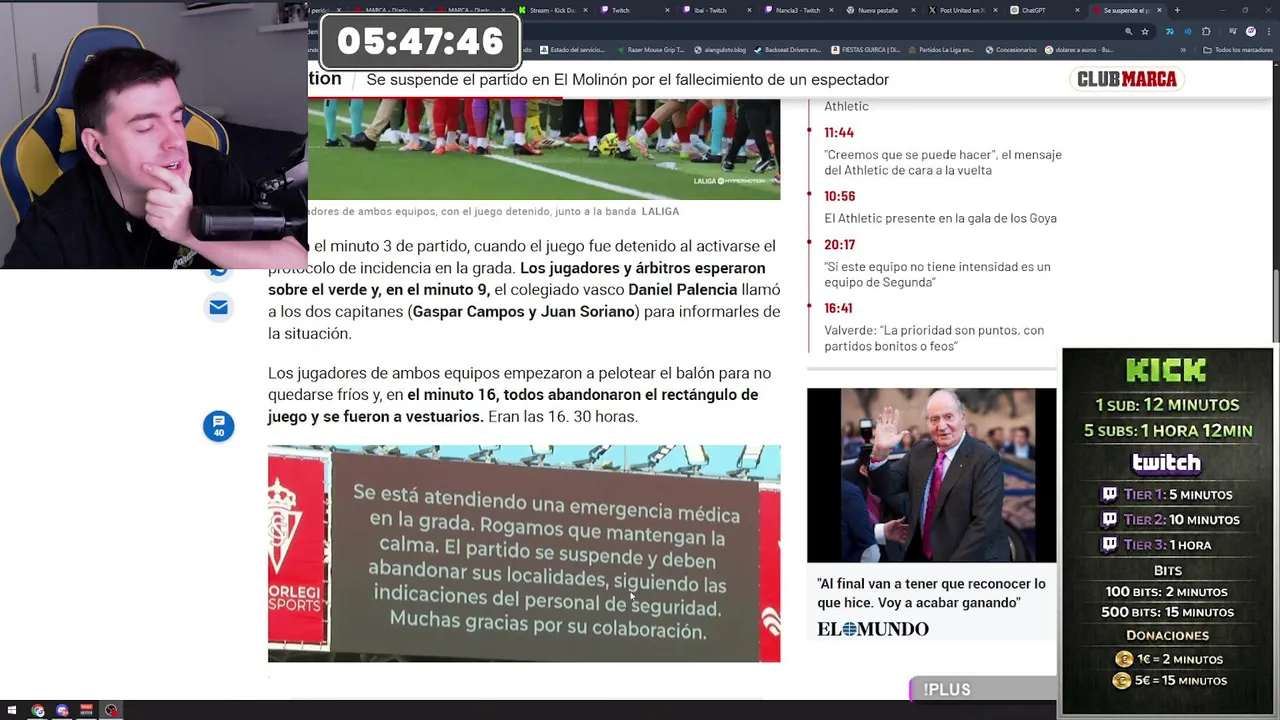Screen dimensions: 1280x720
Task: Click the ELMUNDO logo in the ad
Action: pyautogui.click(x=873, y=629)
